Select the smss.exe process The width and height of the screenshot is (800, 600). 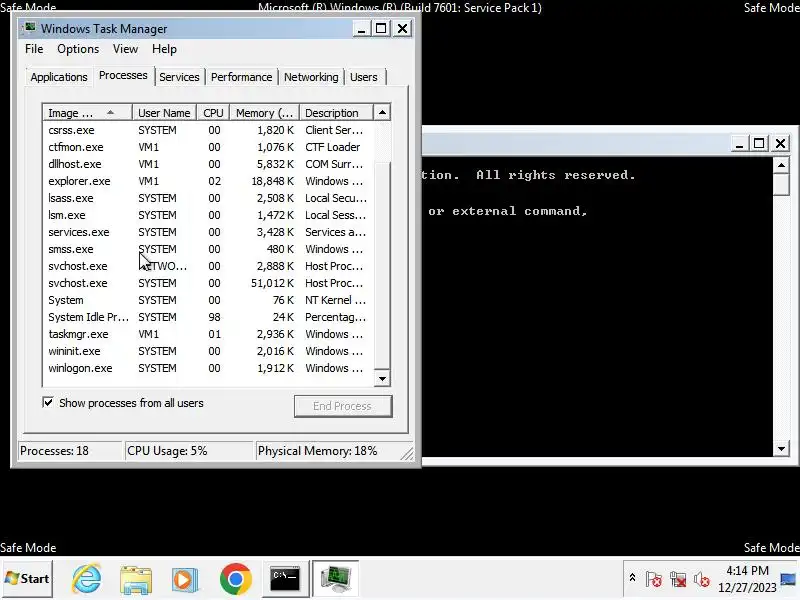tap(209, 249)
